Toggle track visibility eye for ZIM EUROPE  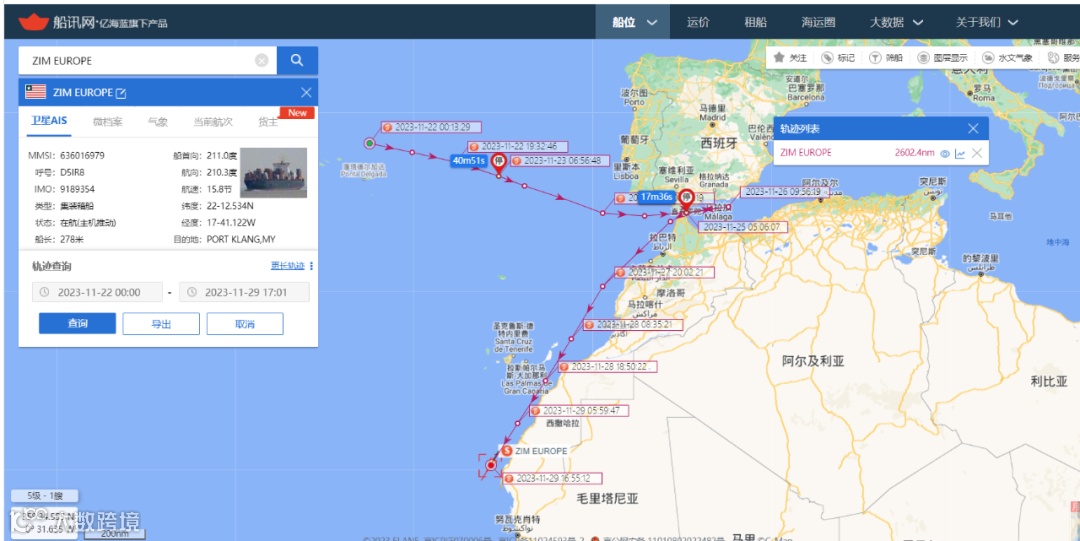(x=945, y=153)
